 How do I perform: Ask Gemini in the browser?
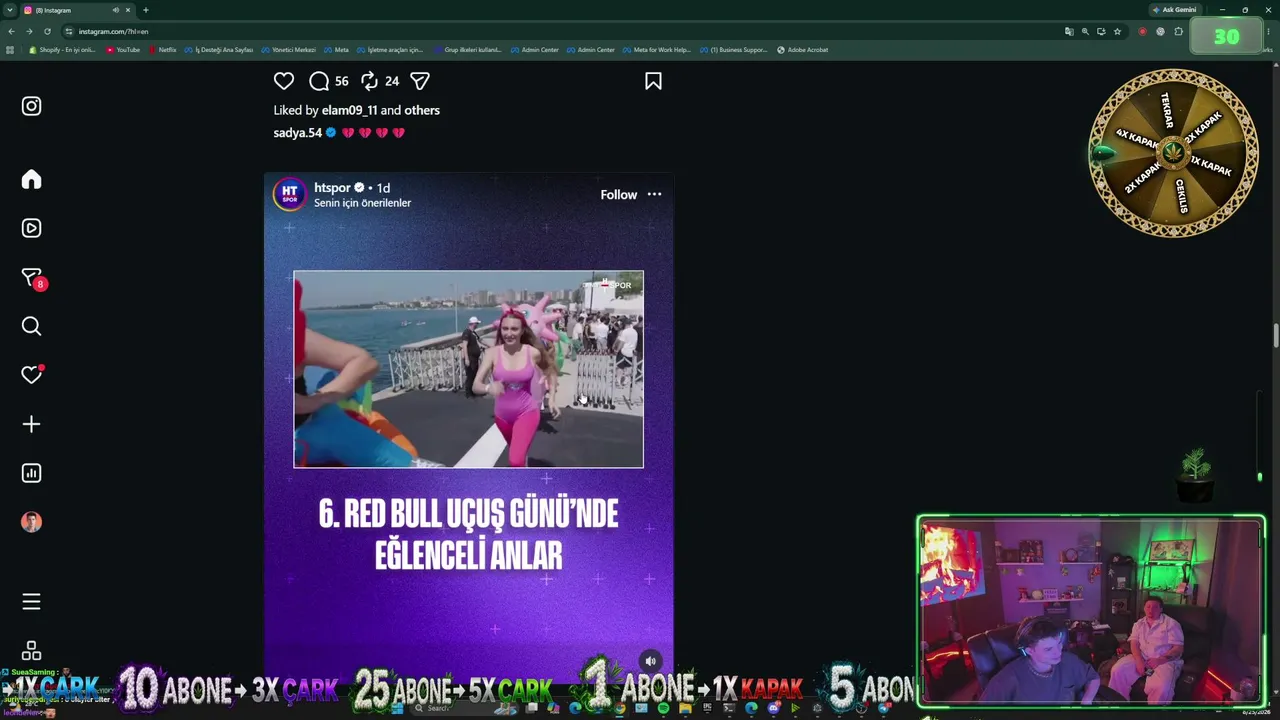1174,10
